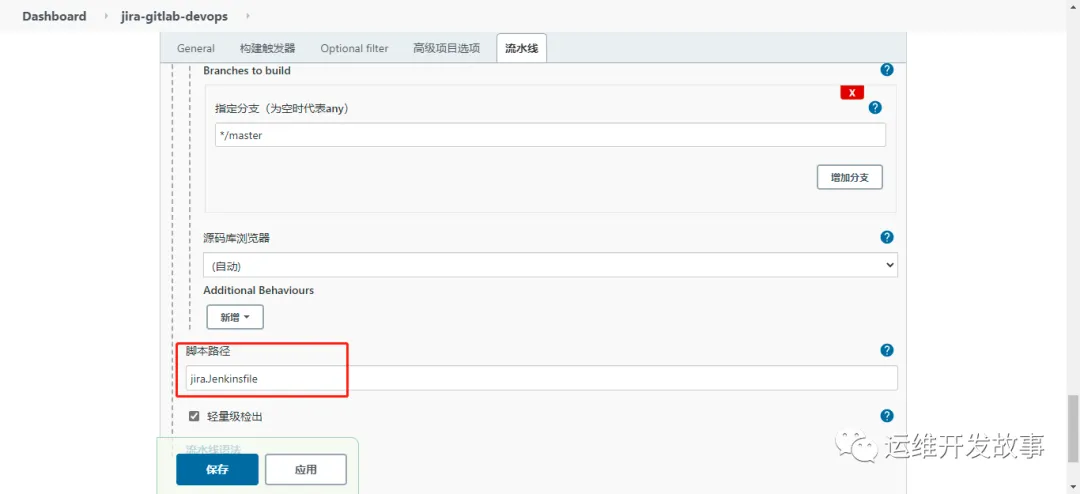The width and height of the screenshot is (1080, 494).
Task: Open help for 脚本路径
Action: coord(887,350)
